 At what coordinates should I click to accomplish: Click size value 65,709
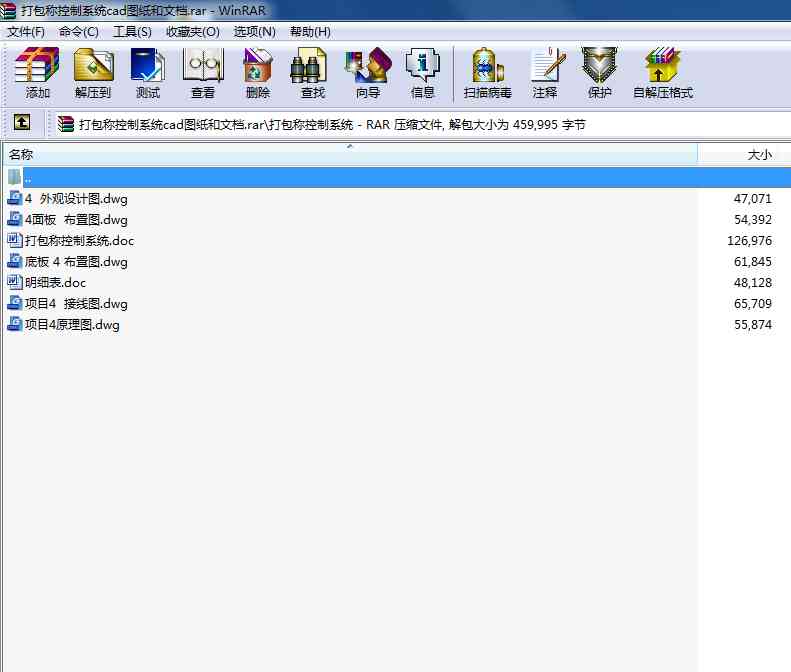[753, 303]
